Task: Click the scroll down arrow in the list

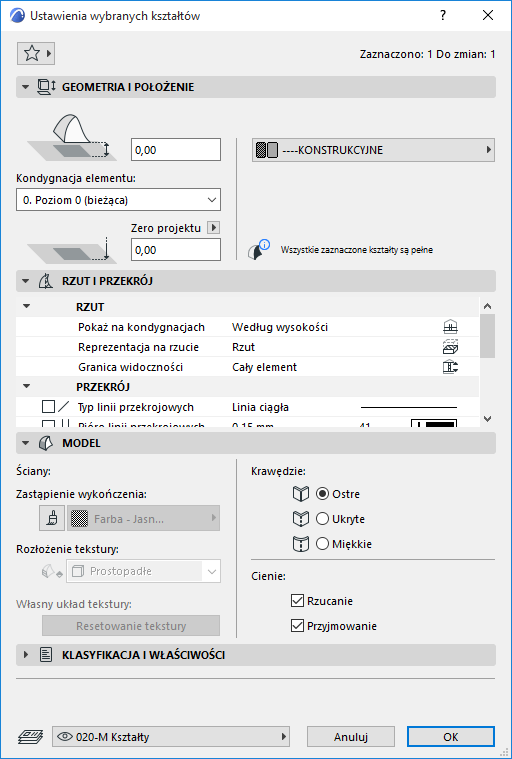Action: coord(487,419)
